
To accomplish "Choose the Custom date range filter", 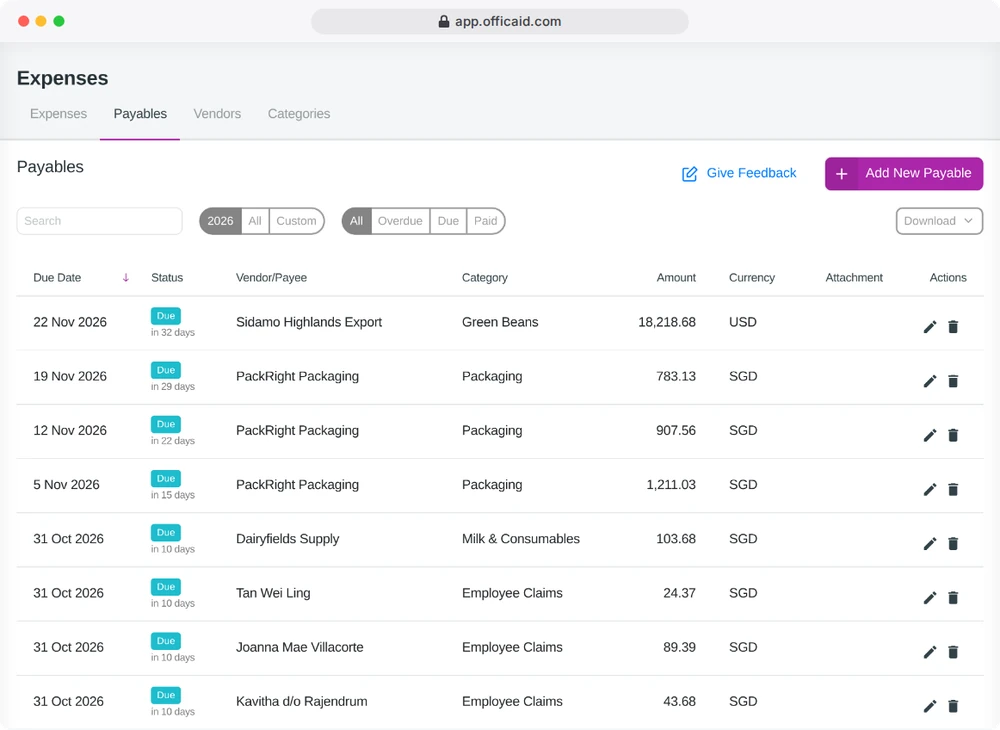I will click(x=297, y=221).
